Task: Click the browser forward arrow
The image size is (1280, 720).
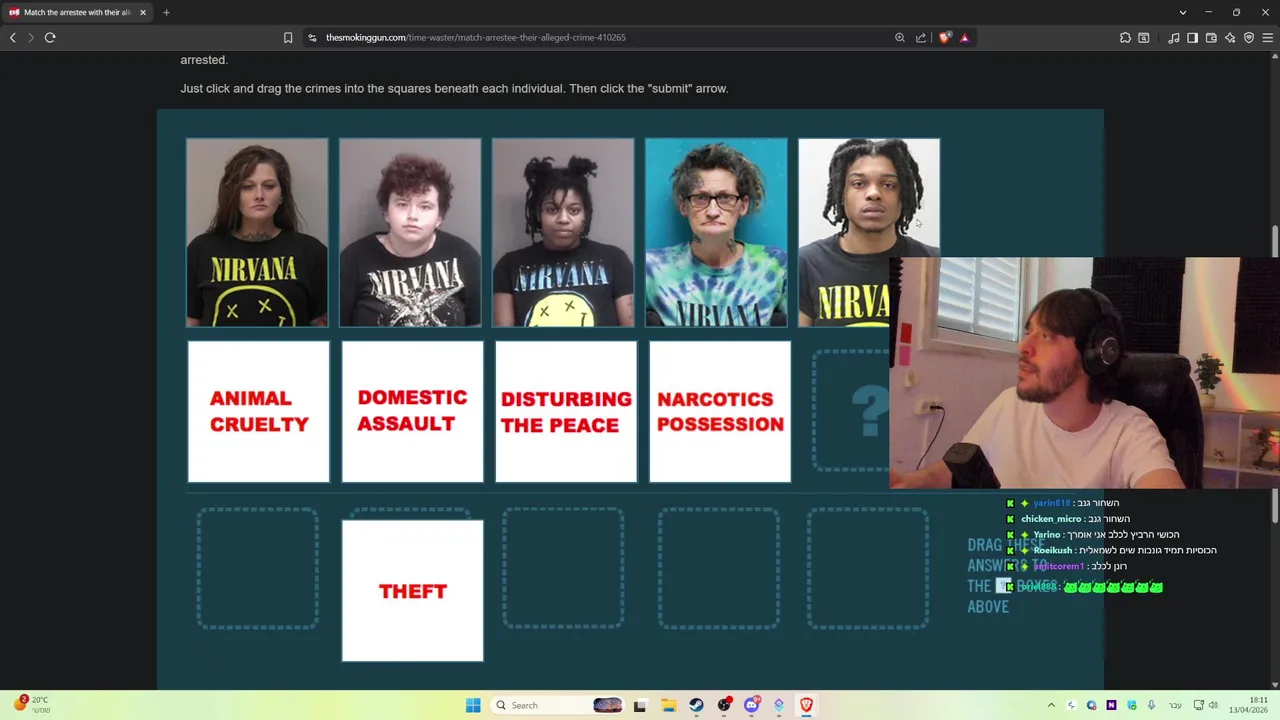Action: 31,37
